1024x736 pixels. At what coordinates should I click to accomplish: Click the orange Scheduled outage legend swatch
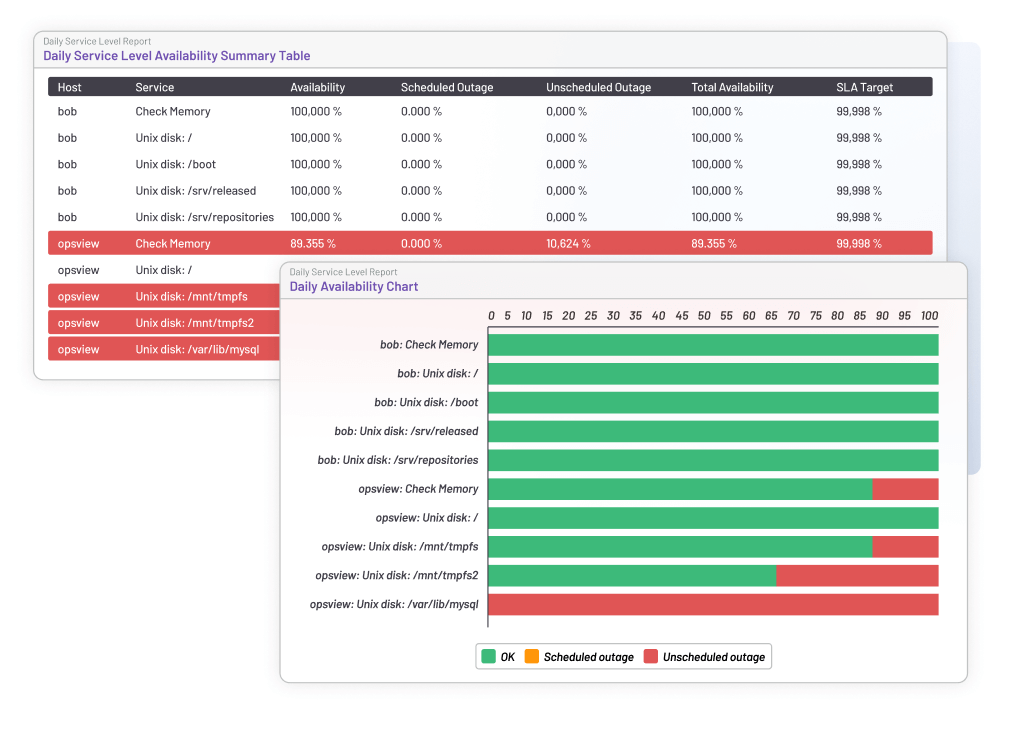coord(531,657)
